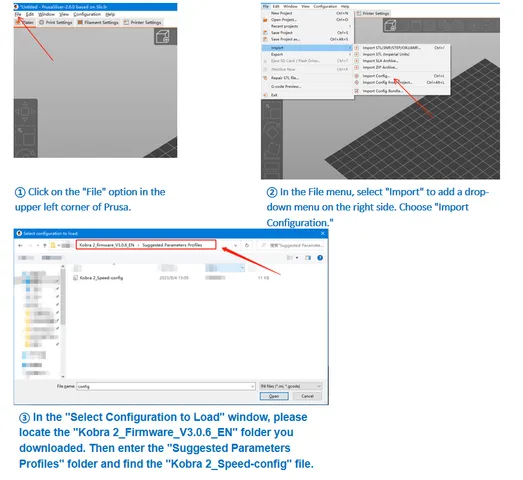Expand the address bar history dropdown chevron
This screenshot has height=480, width=523.
coord(235,245)
